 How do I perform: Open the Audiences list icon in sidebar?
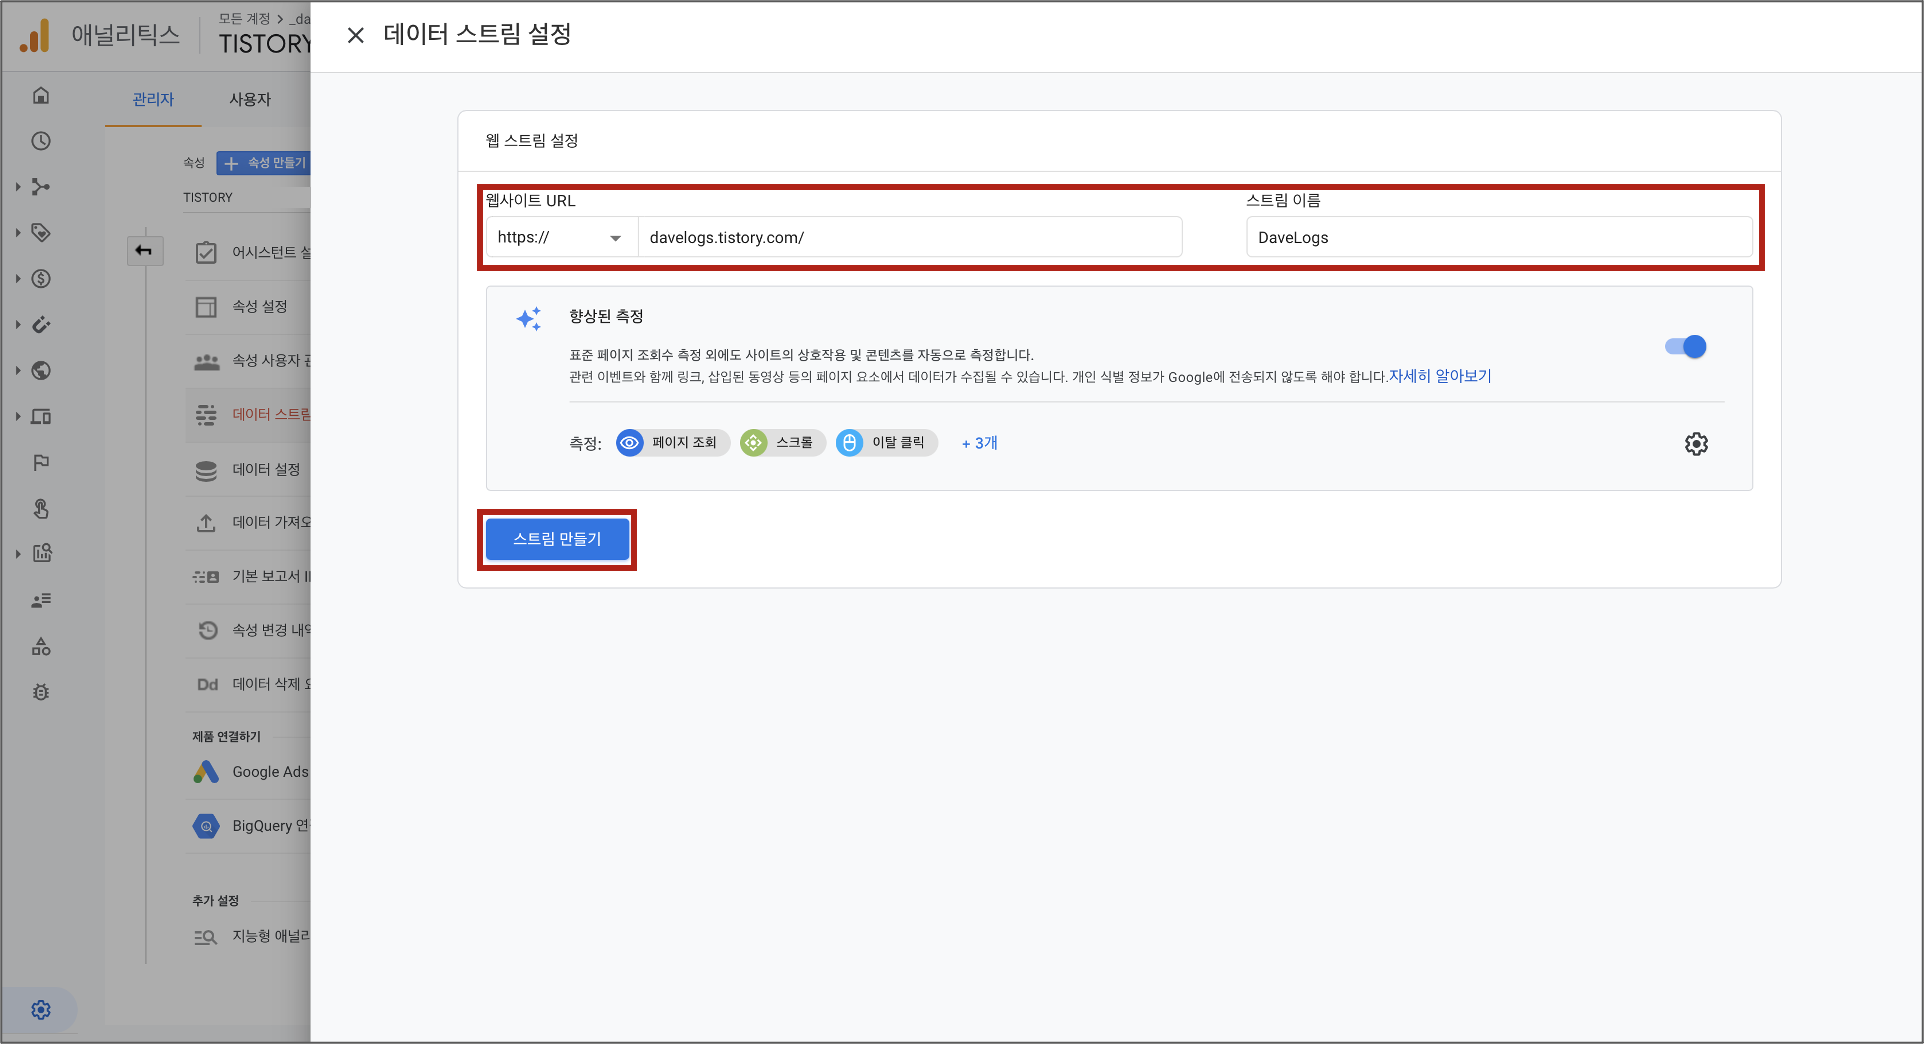click(x=41, y=600)
